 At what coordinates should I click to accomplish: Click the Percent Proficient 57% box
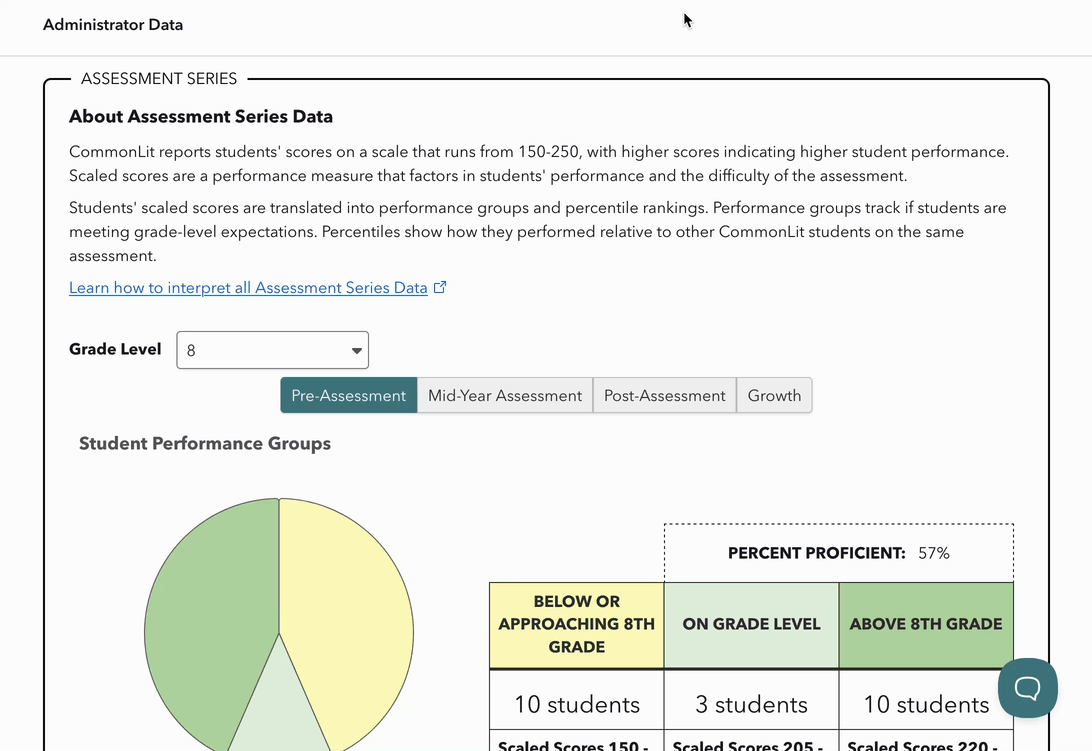pyautogui.click(x=838, y=553)
